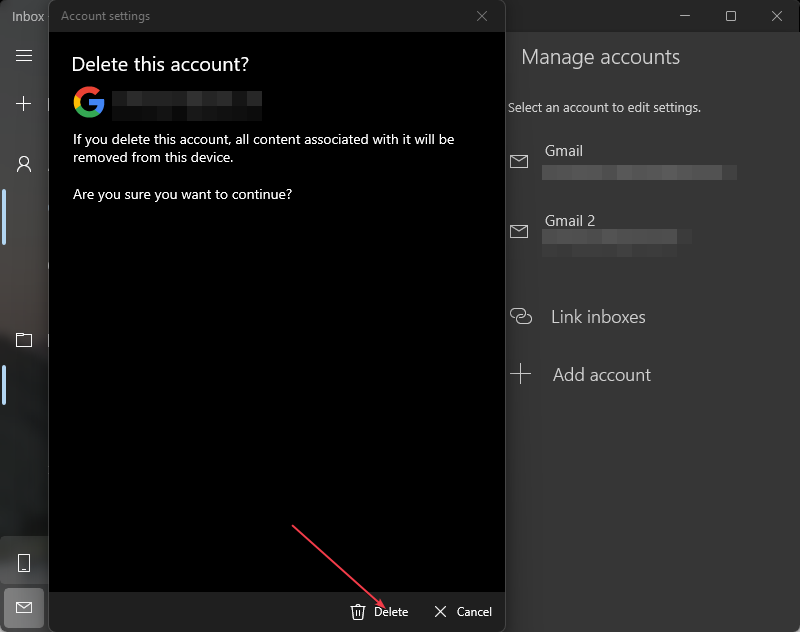
Task: Click the plus new mail icon
Action: (24, 103)
